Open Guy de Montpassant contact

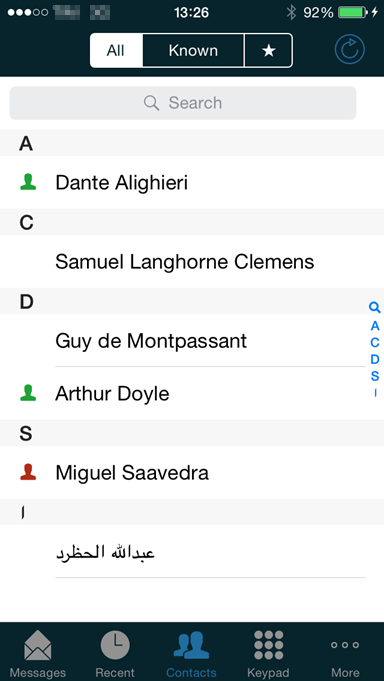tap(192, 341)
